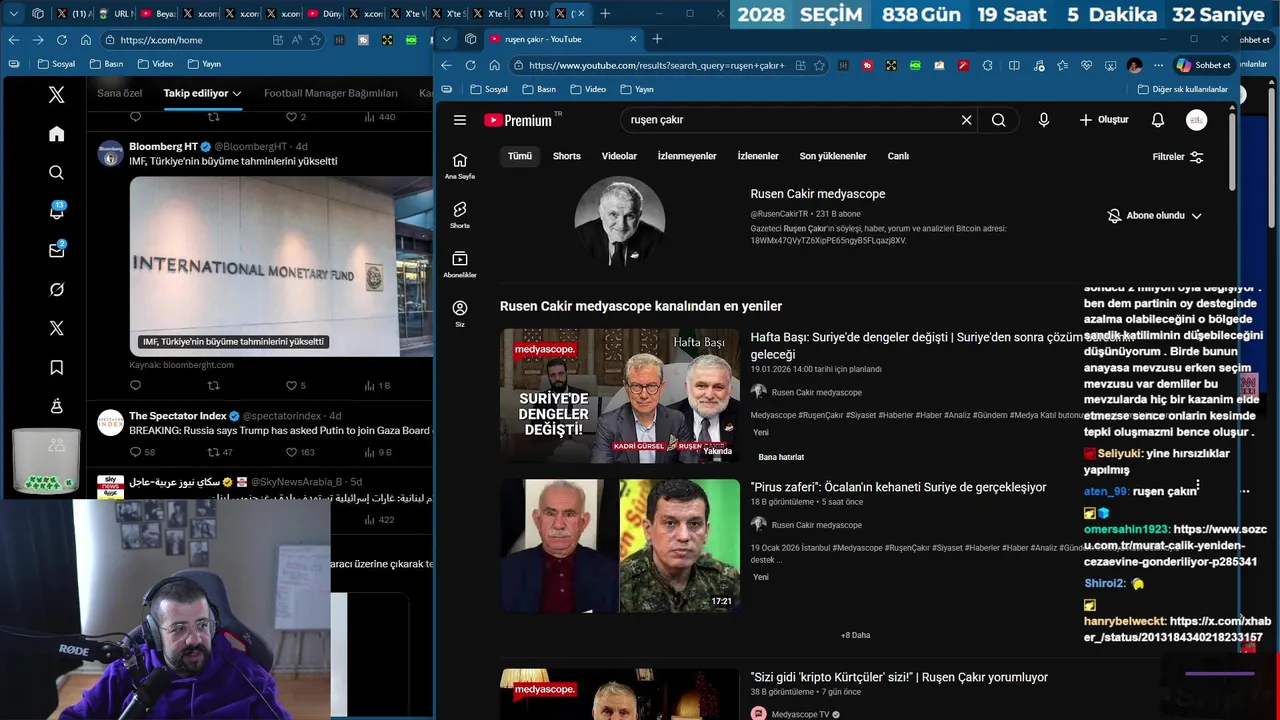Viewport: 1280px width, 720px height.
Task: Open new tab in YouTube browser window
Action: pyautogui.click(x=657, y=39)
